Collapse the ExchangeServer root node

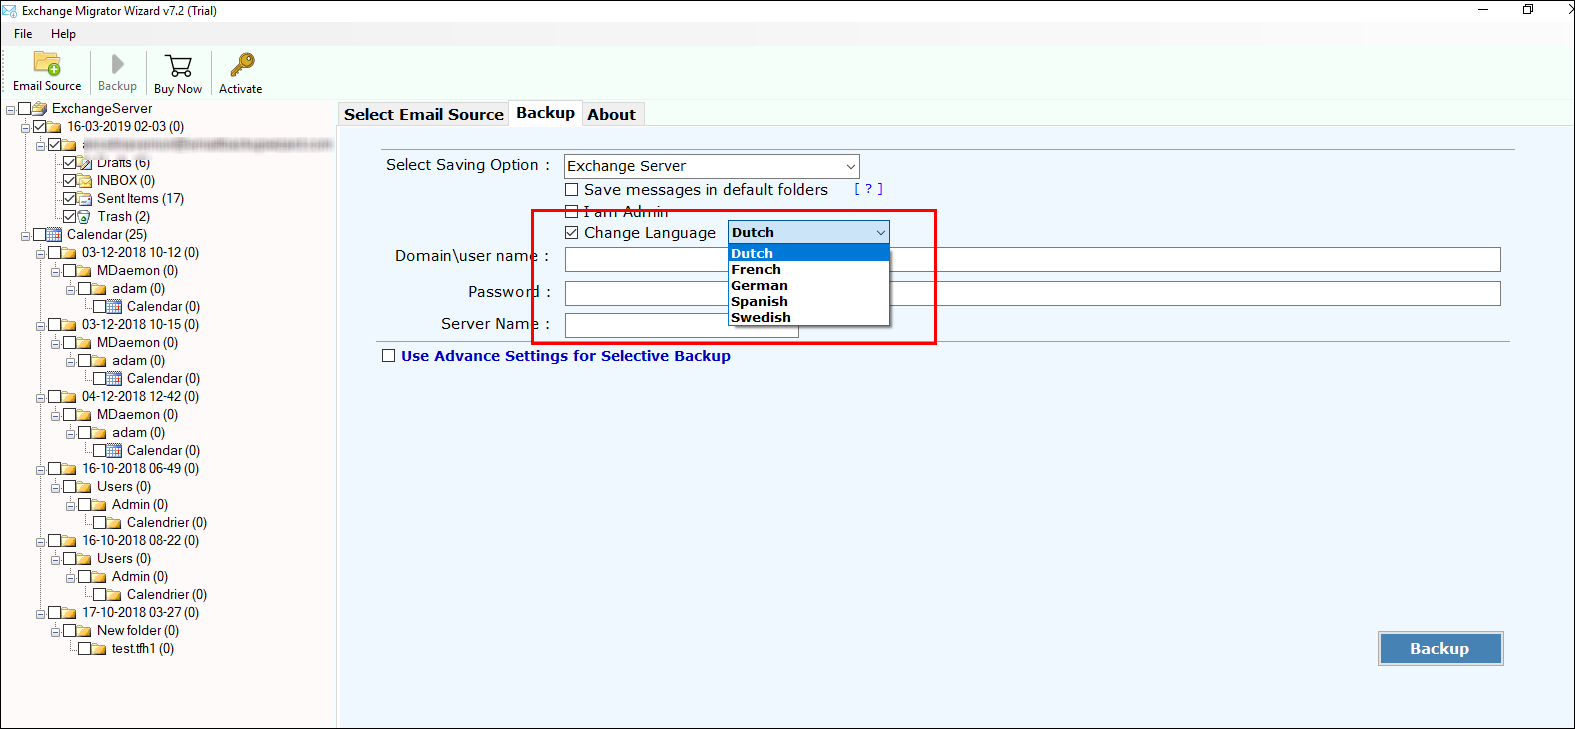click(11, 109)
